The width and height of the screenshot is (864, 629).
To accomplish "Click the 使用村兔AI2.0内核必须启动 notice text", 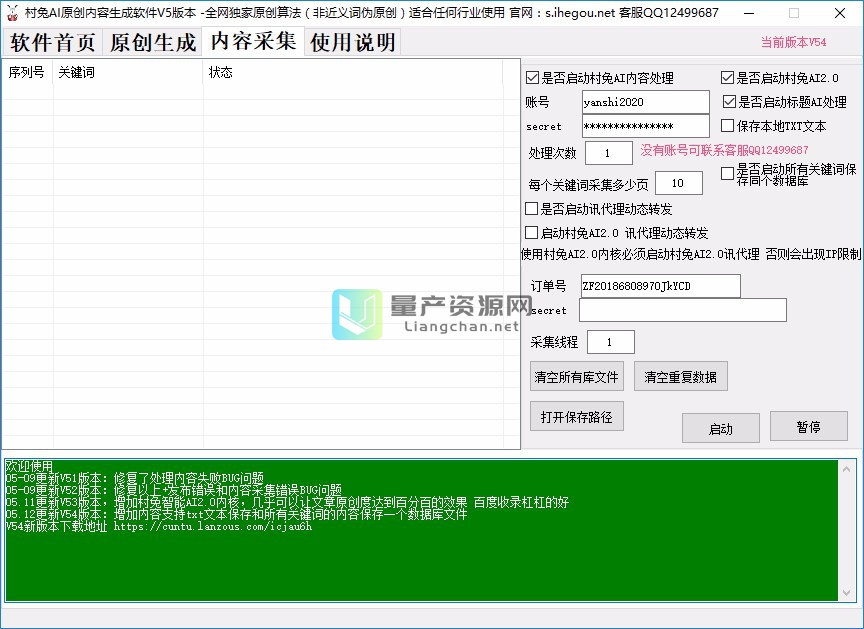I will (x=690, y=254).
